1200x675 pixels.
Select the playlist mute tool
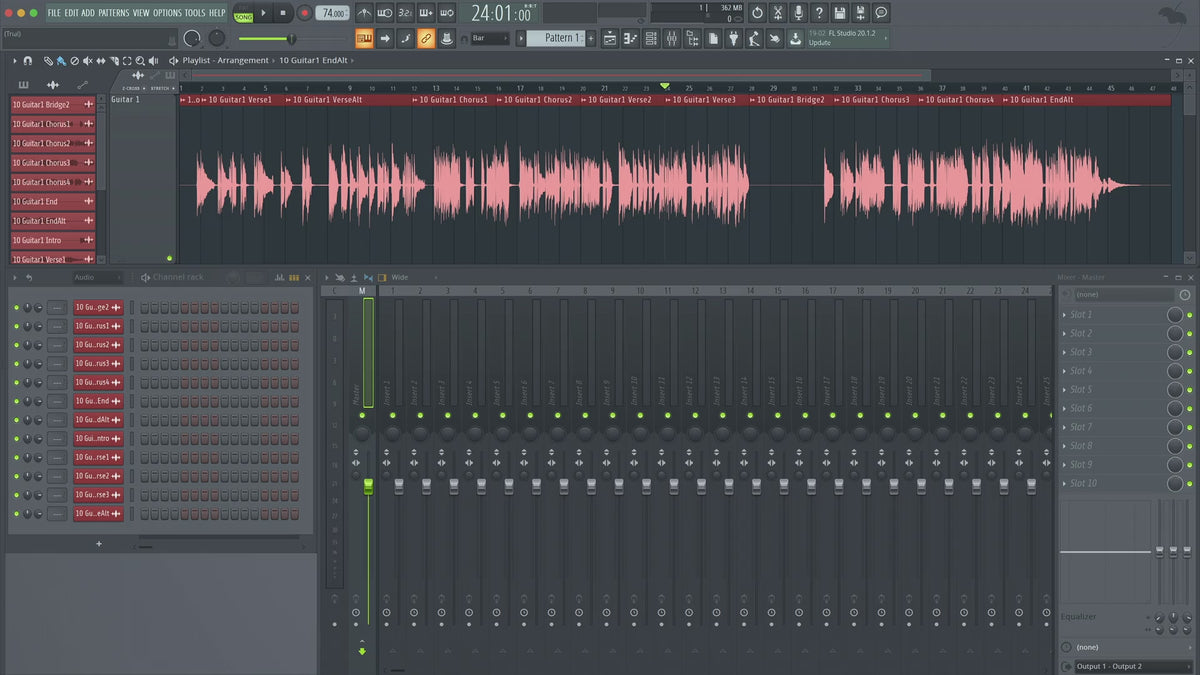click(87, 61)
